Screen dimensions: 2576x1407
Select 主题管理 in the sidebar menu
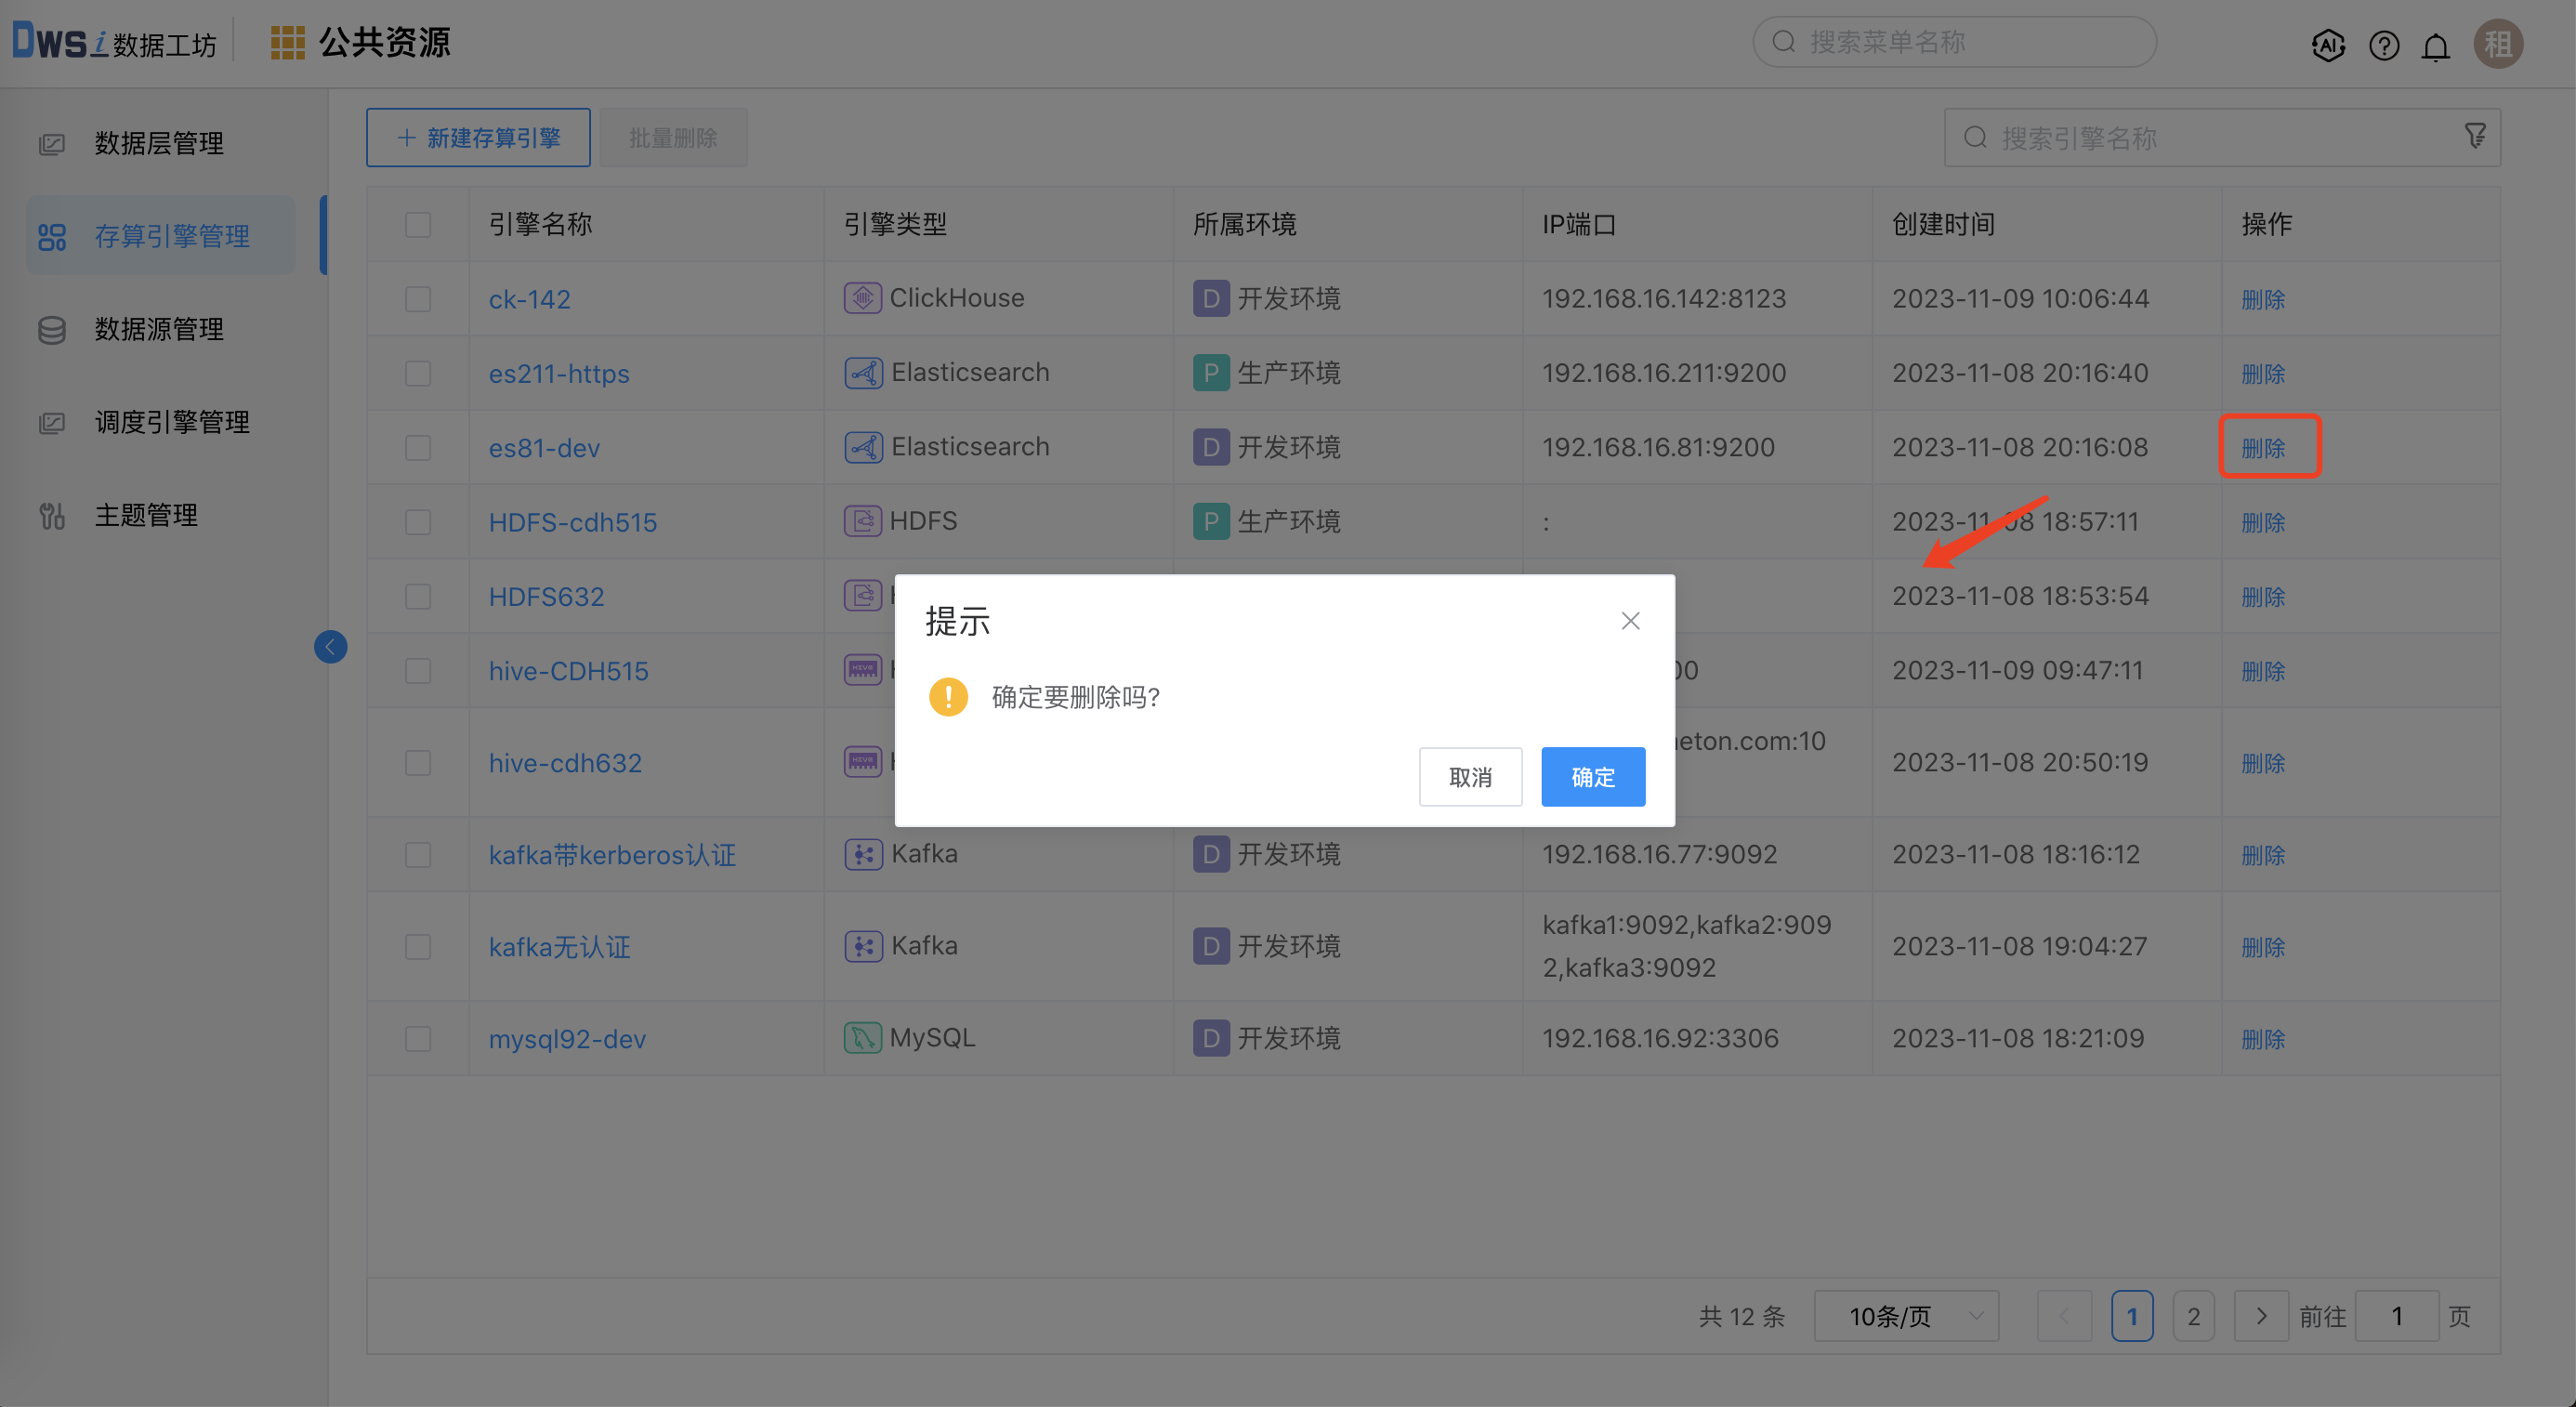[x=146, y=514]
